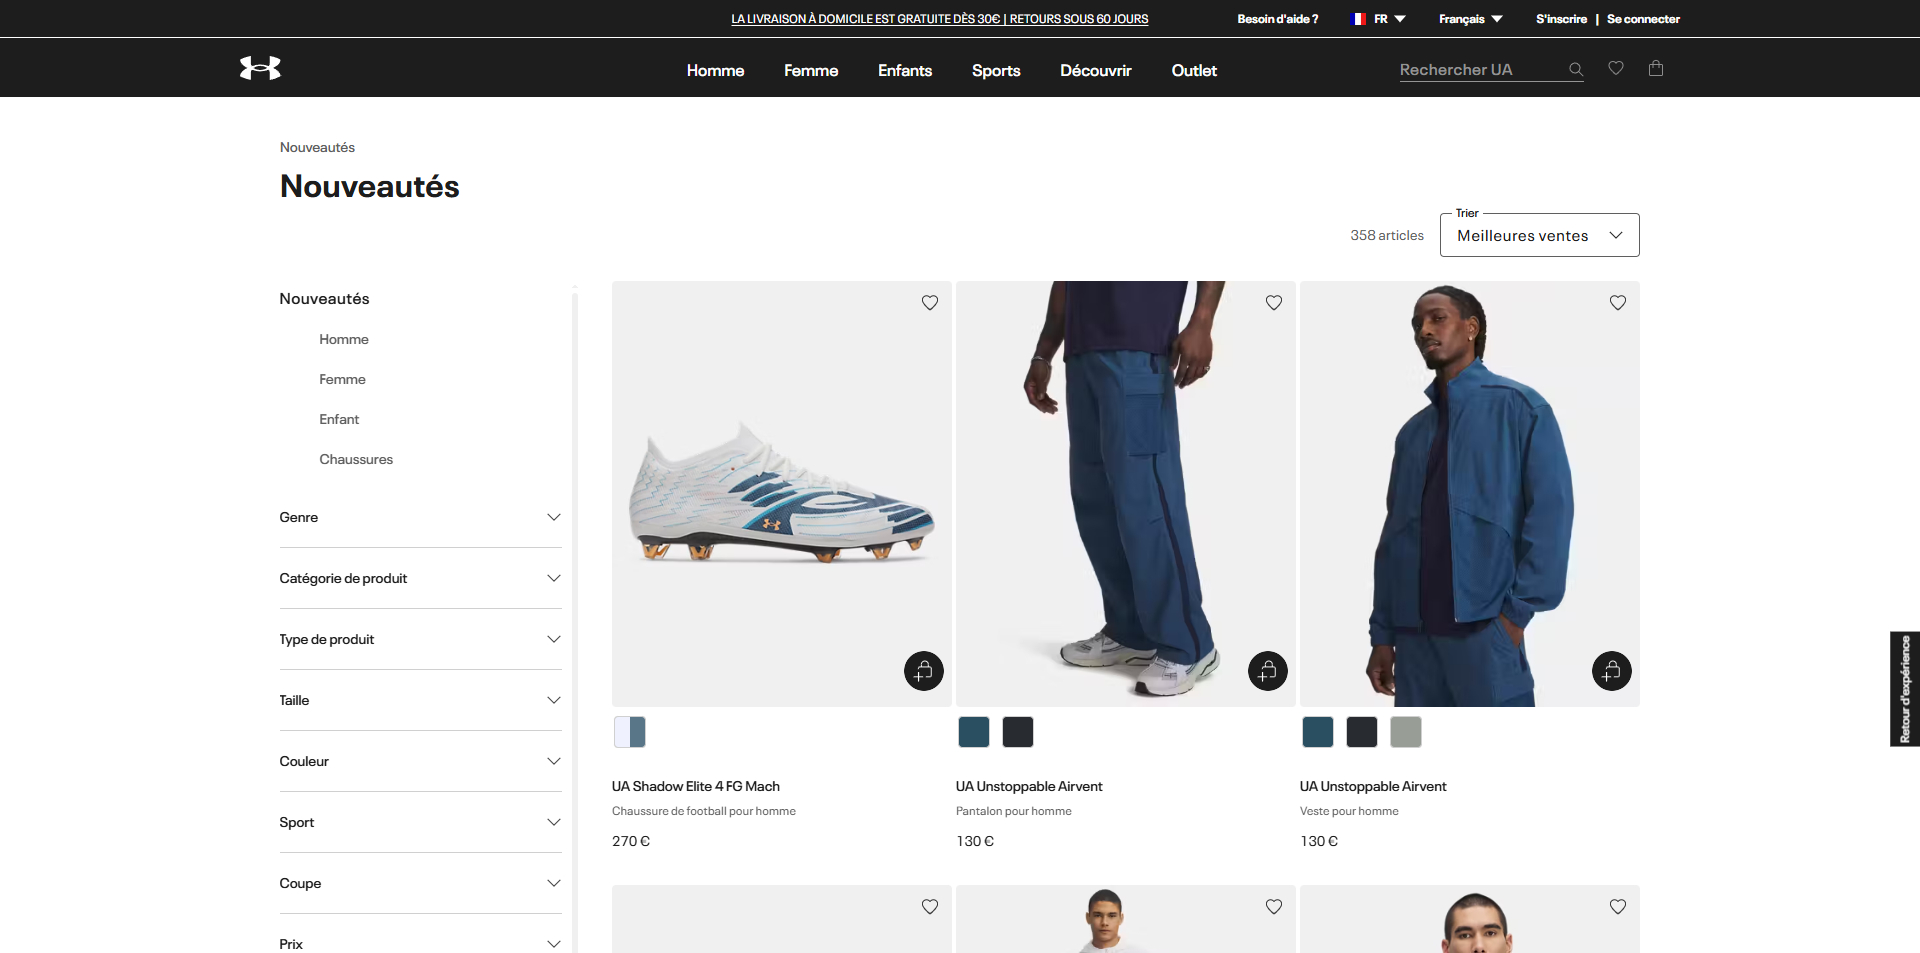Open the wishlist heart in header

pyautogui.click(x=1616, y=68)
